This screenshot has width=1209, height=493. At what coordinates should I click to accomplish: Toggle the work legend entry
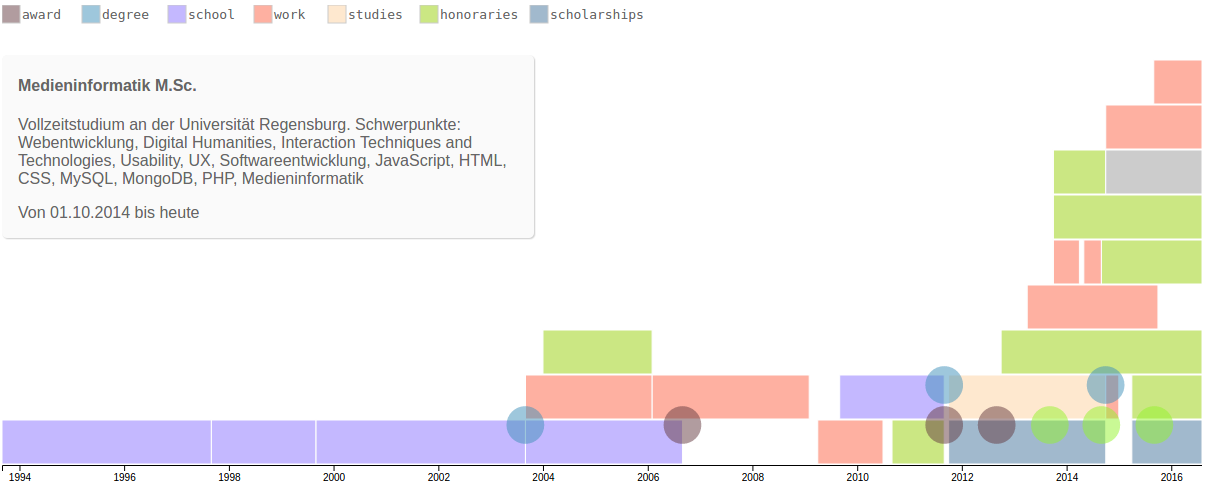point(279,14)
